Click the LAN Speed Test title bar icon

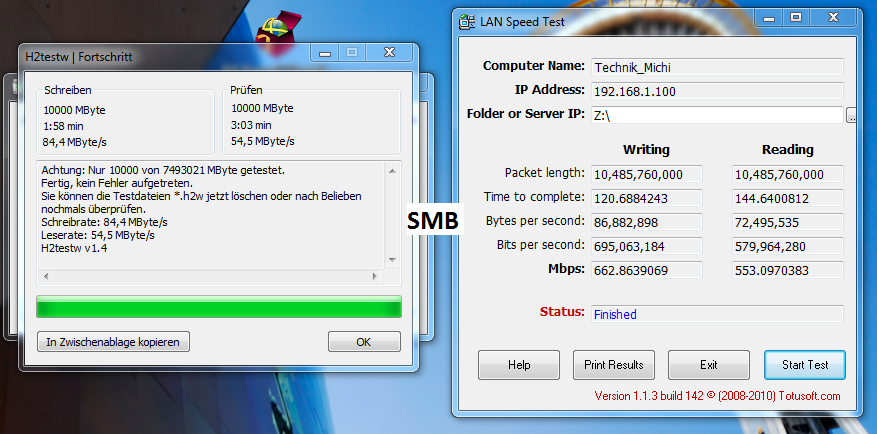467,22
